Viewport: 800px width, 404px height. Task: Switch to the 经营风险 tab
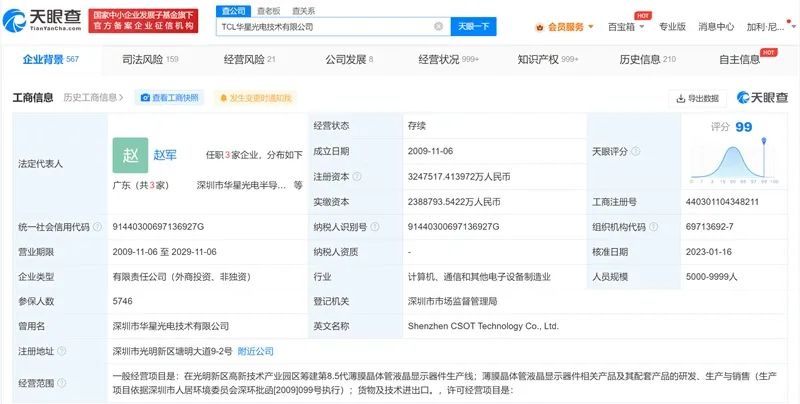[x=249, y=59]
